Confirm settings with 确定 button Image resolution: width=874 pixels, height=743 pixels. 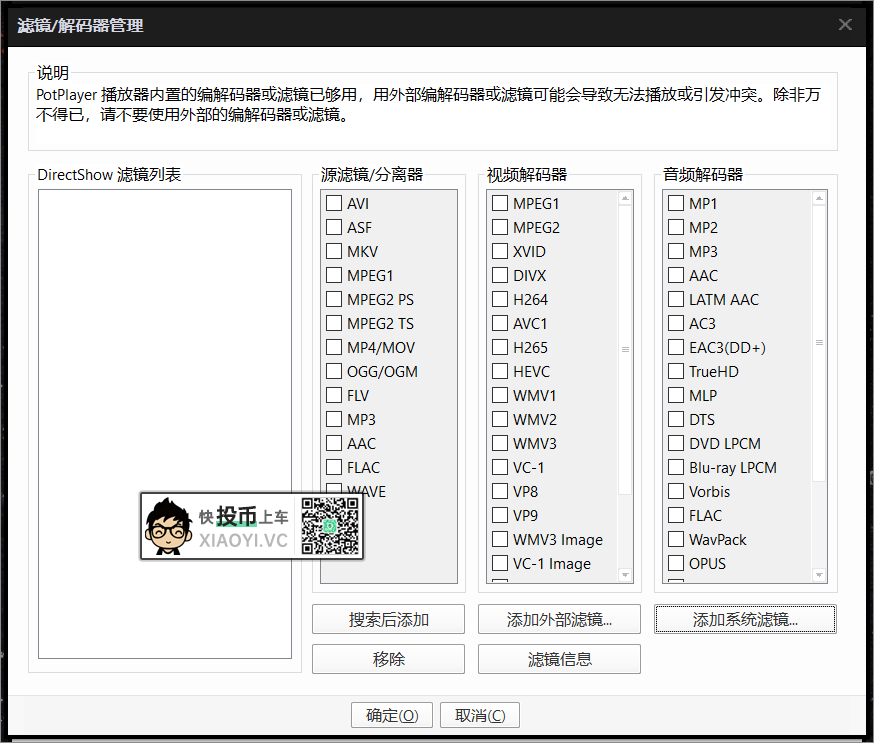[x=391, y=715]
